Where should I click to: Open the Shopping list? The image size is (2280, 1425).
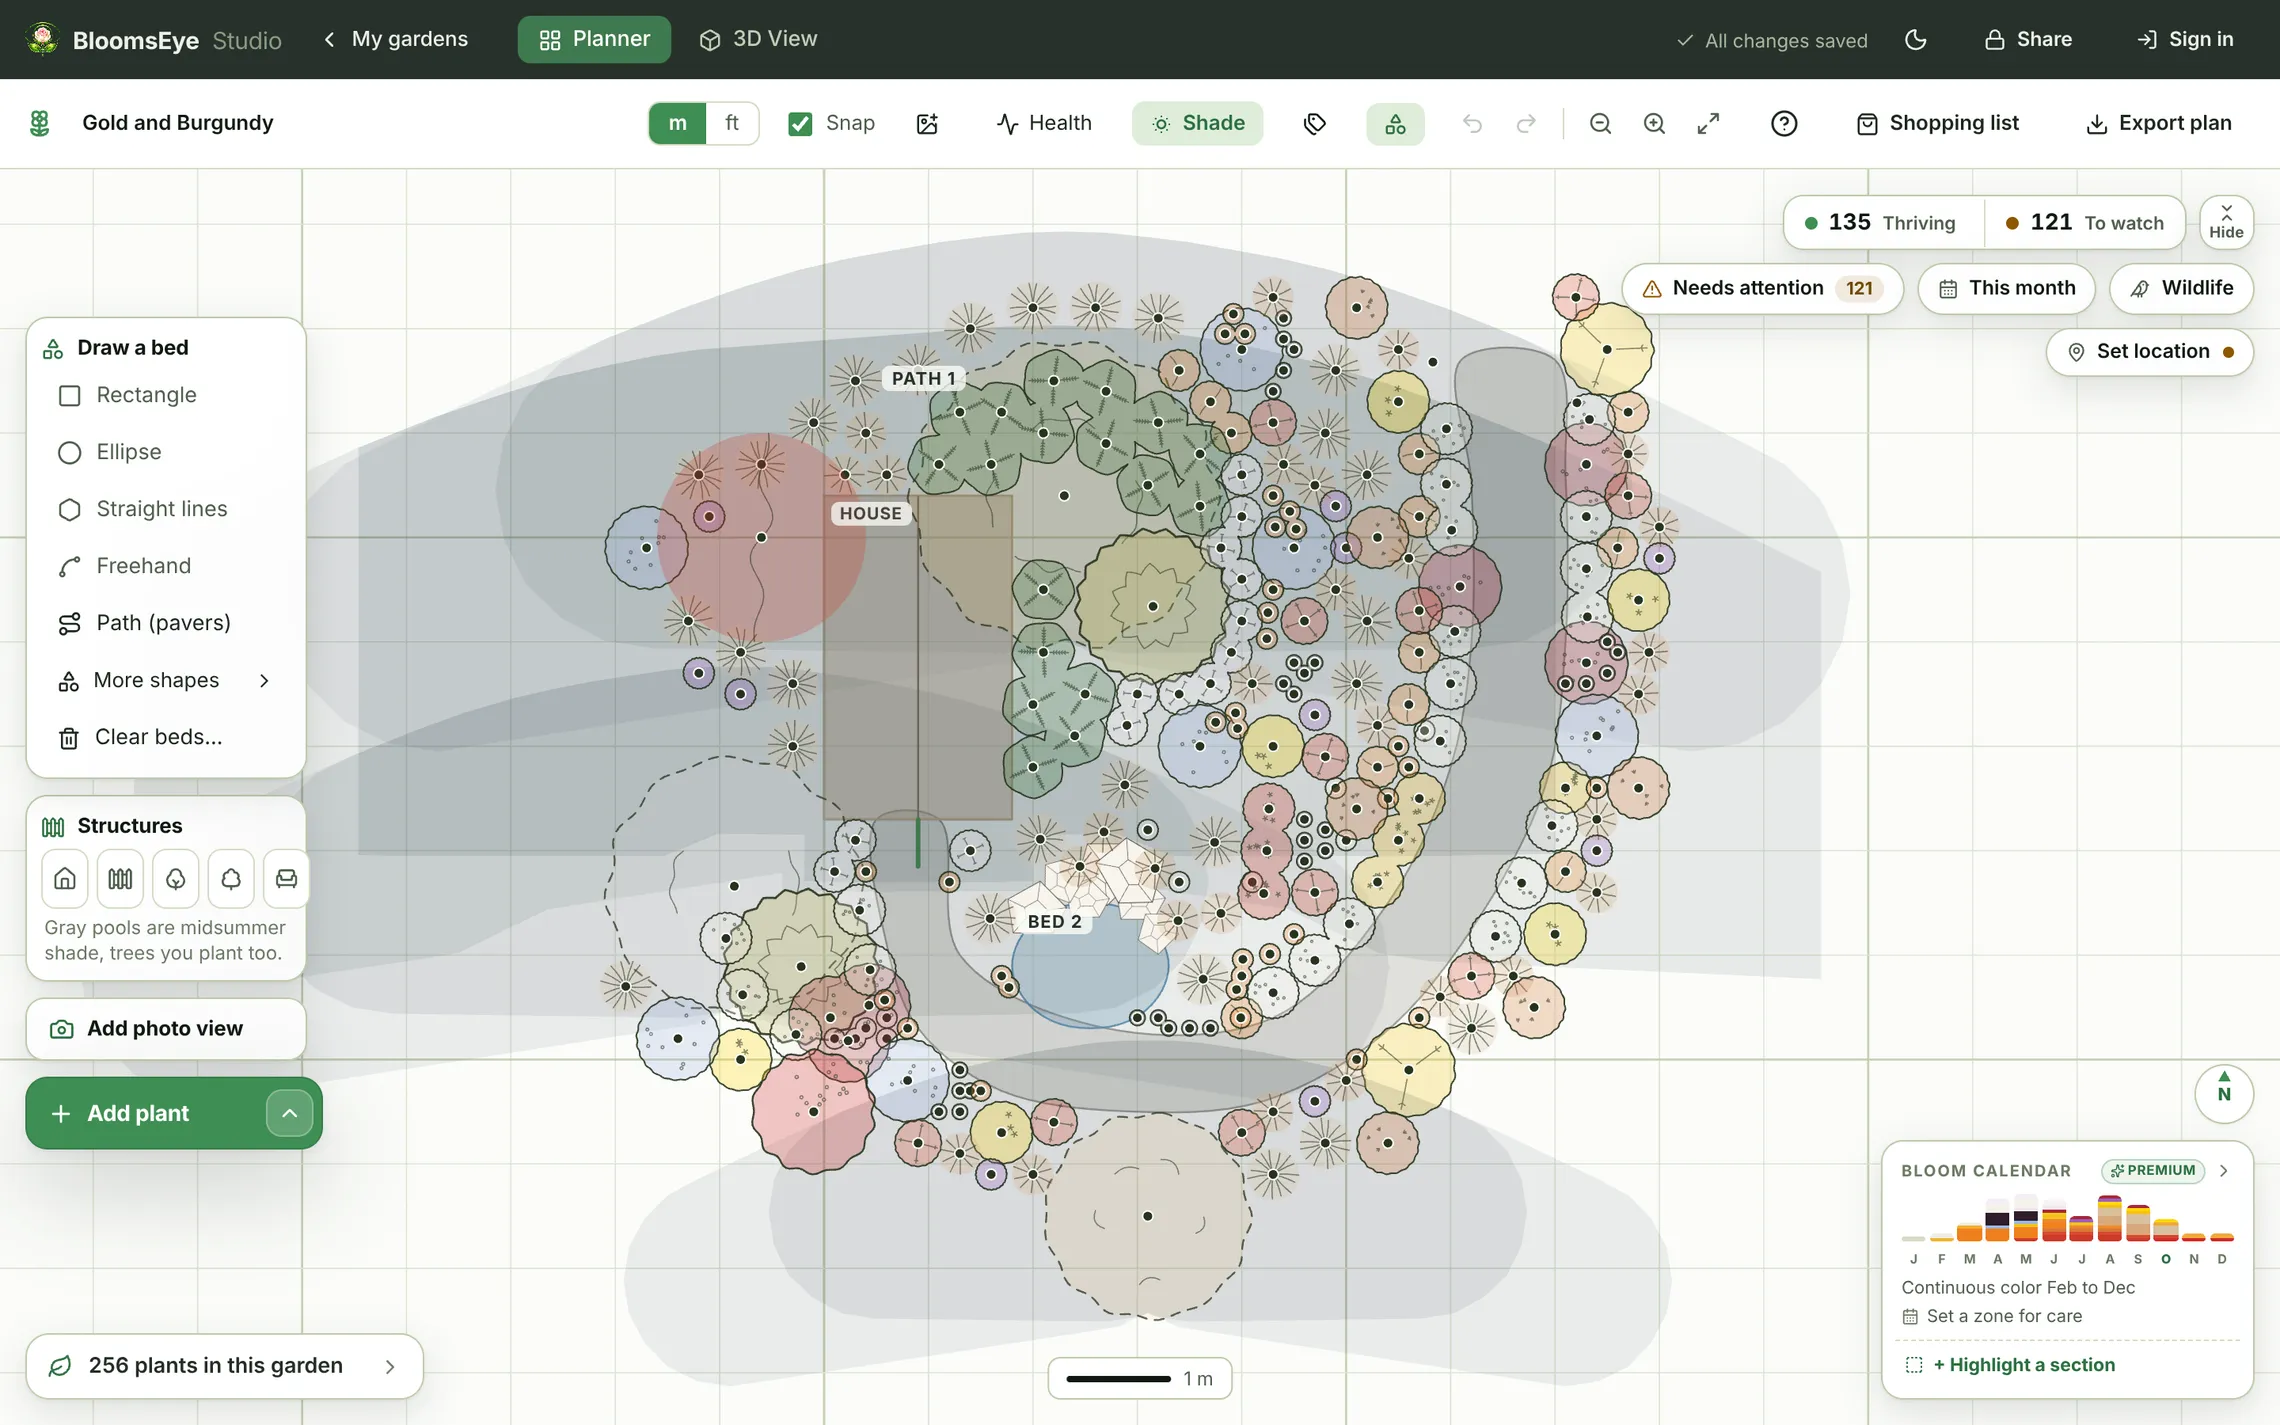[x=1937, y=124]
